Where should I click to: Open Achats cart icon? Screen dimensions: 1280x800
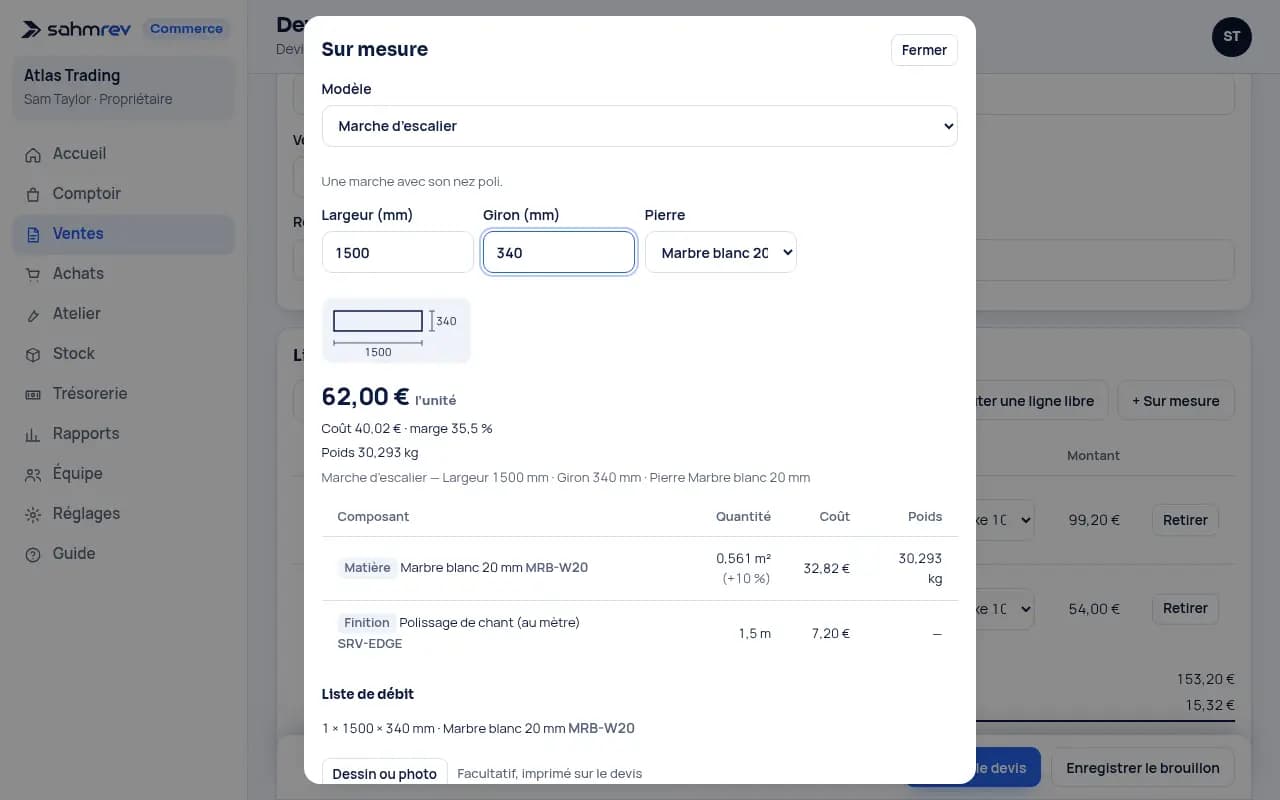[x=33, y=274]
